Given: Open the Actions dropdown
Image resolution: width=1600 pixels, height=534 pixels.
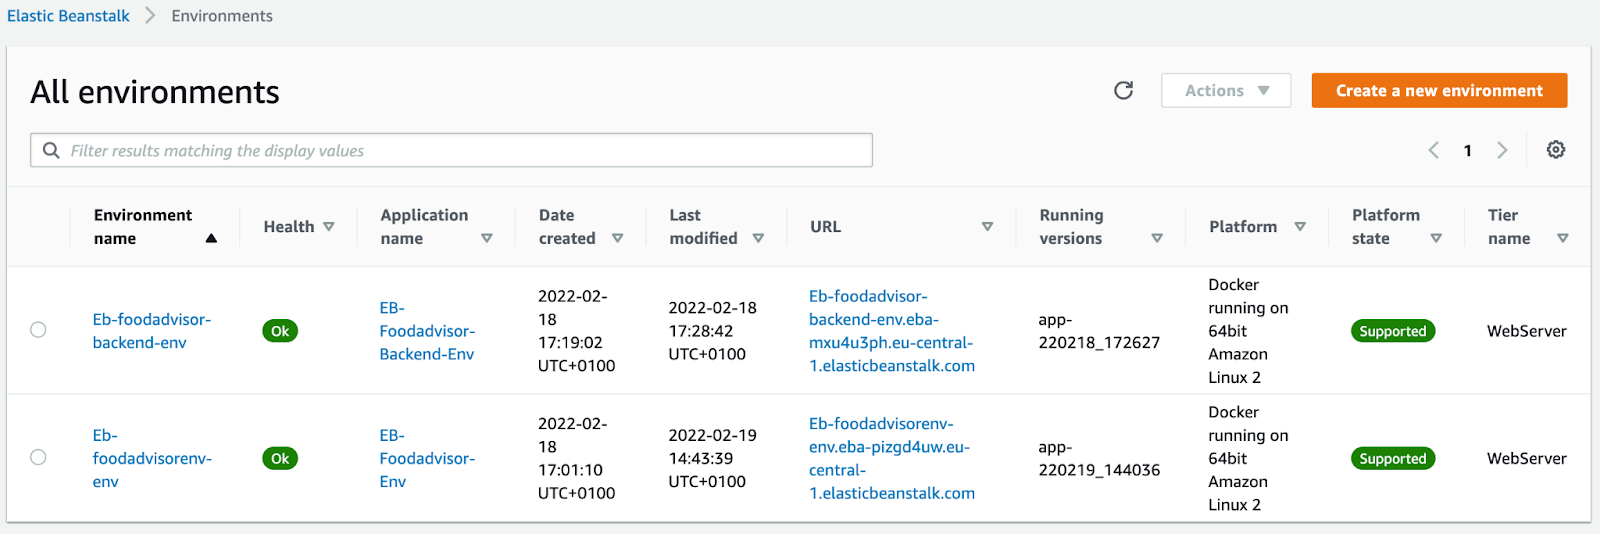Looking at the screenshot, I should (1226, 91).
